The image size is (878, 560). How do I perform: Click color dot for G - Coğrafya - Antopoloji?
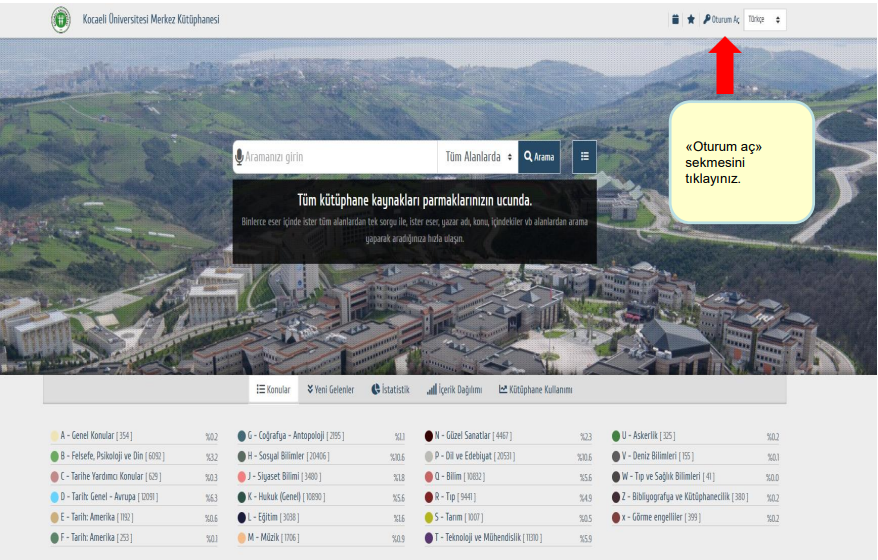(x=241, y=436)
